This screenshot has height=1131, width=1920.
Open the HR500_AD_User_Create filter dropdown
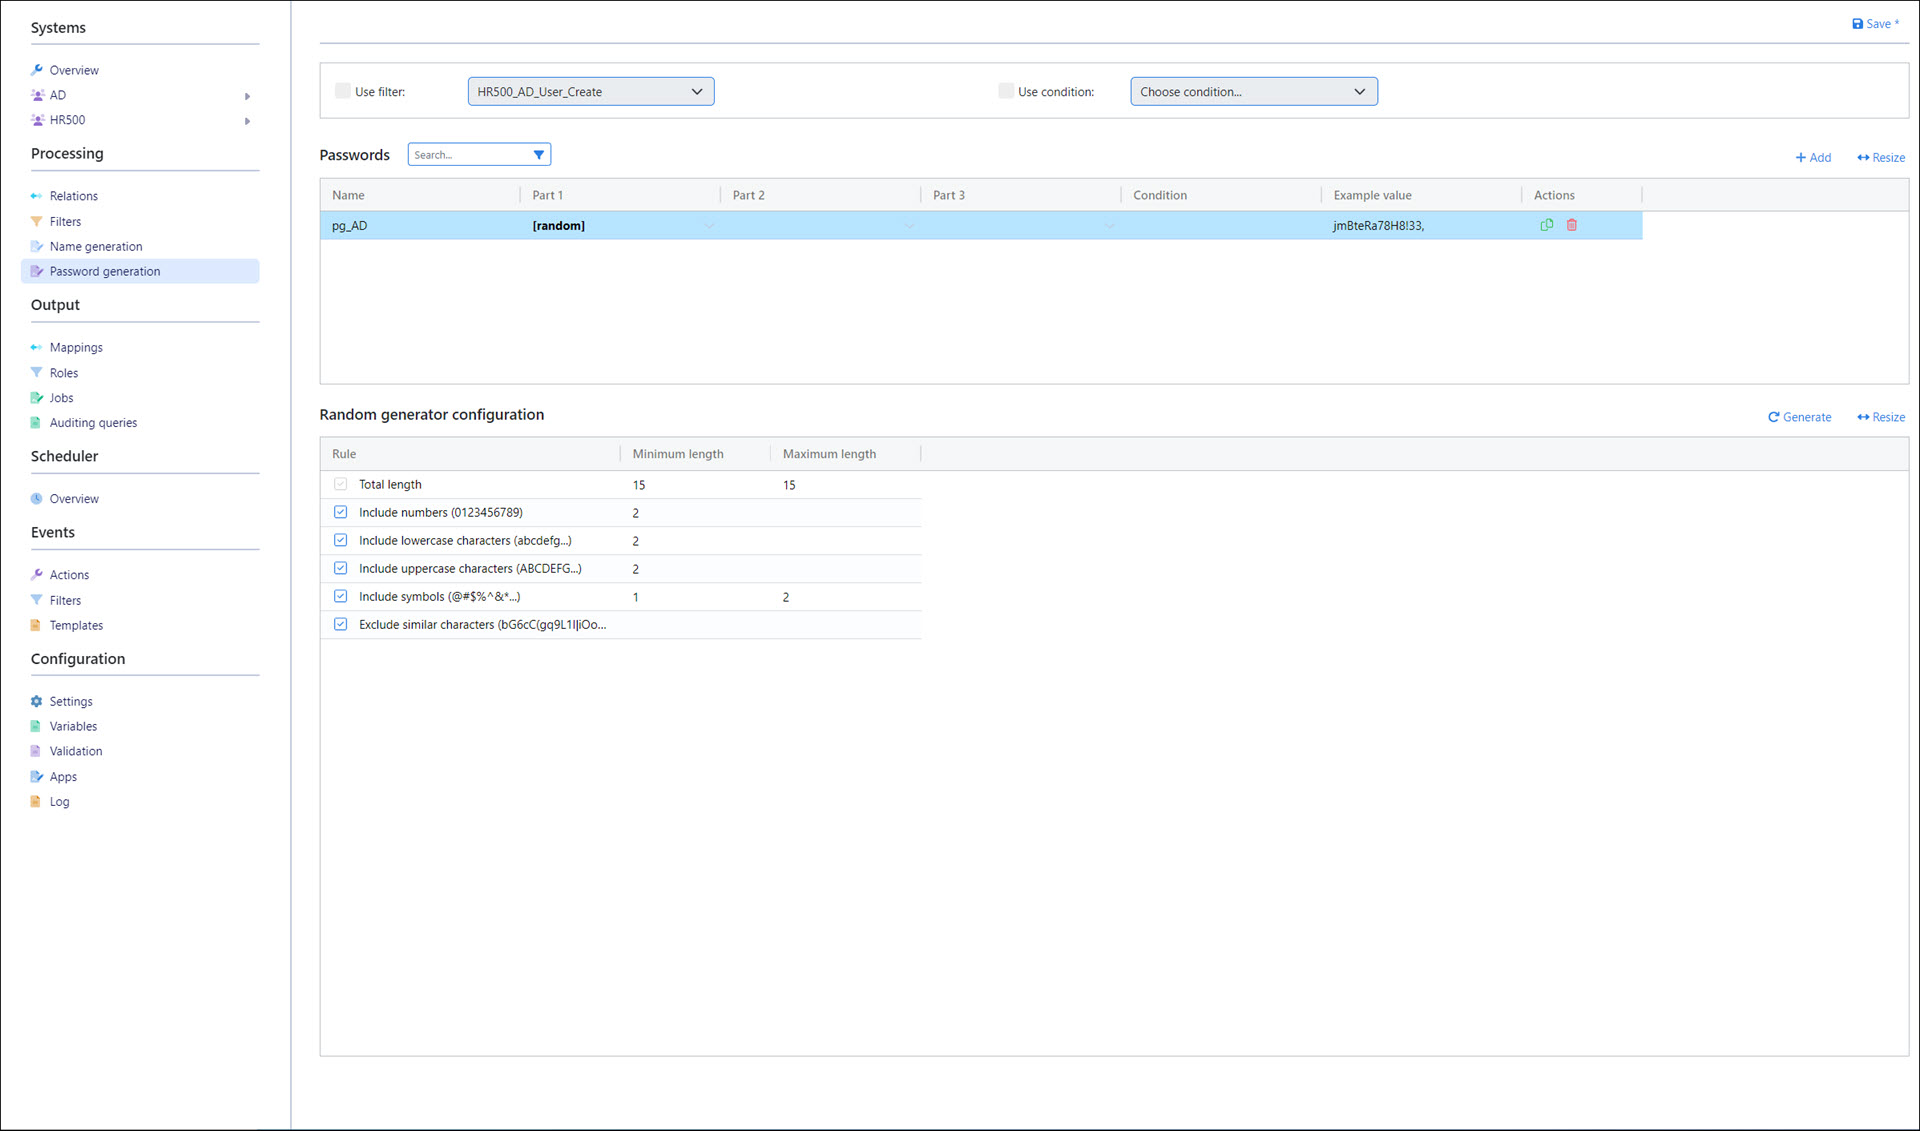pos(590,91)
